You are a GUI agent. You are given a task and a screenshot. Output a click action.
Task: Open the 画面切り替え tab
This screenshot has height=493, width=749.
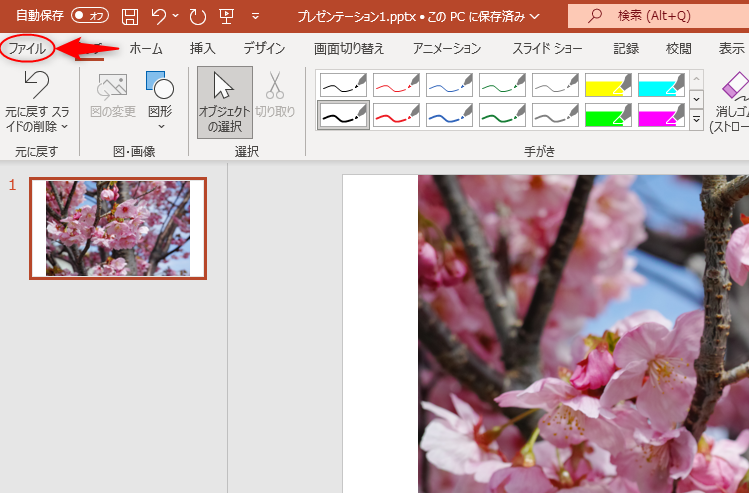349,48
